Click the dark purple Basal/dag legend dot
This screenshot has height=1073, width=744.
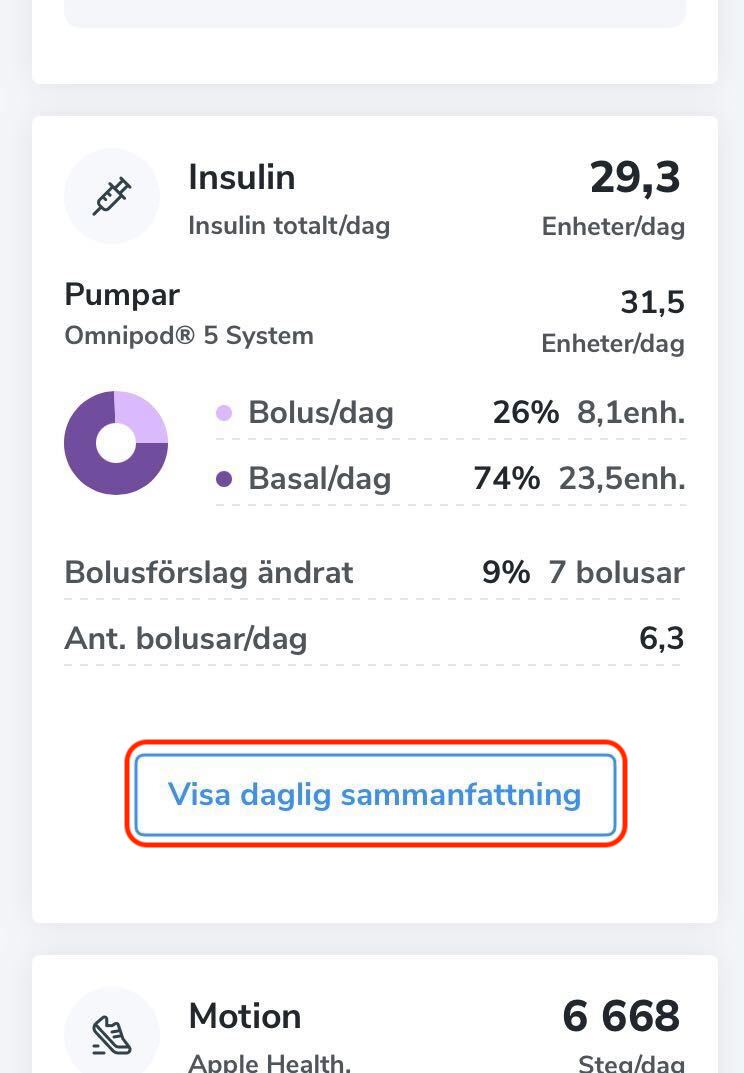[224, 479]
